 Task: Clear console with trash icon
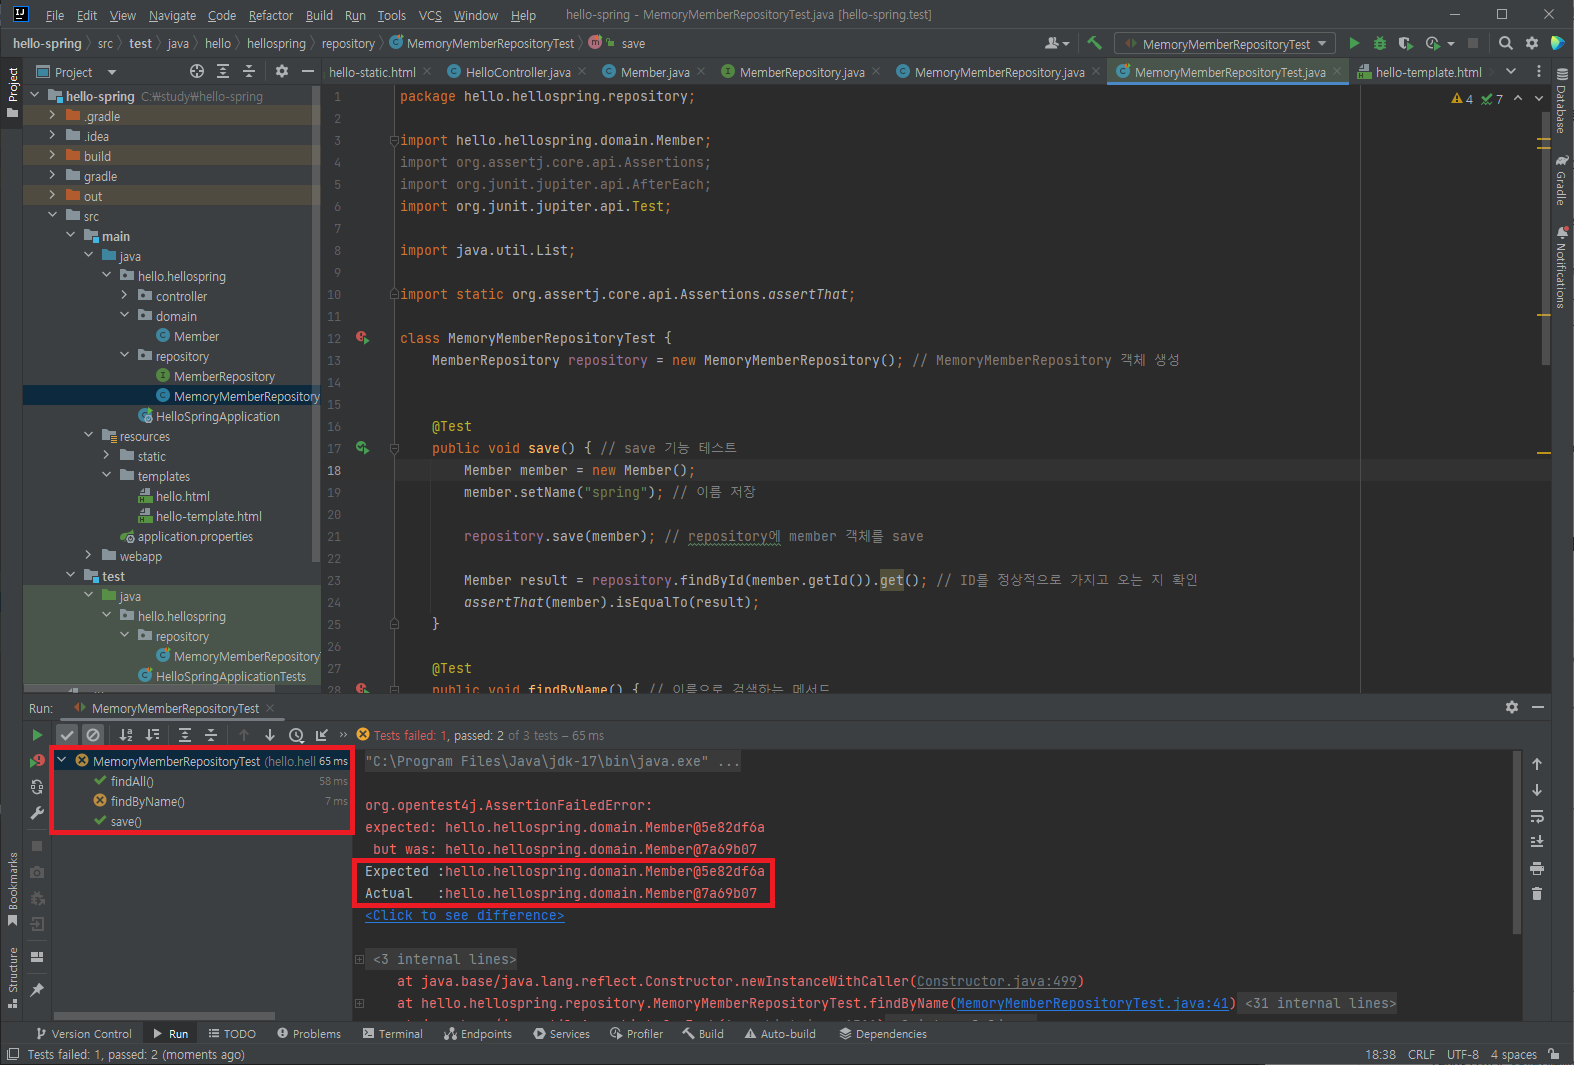(x=1537, y=894)
